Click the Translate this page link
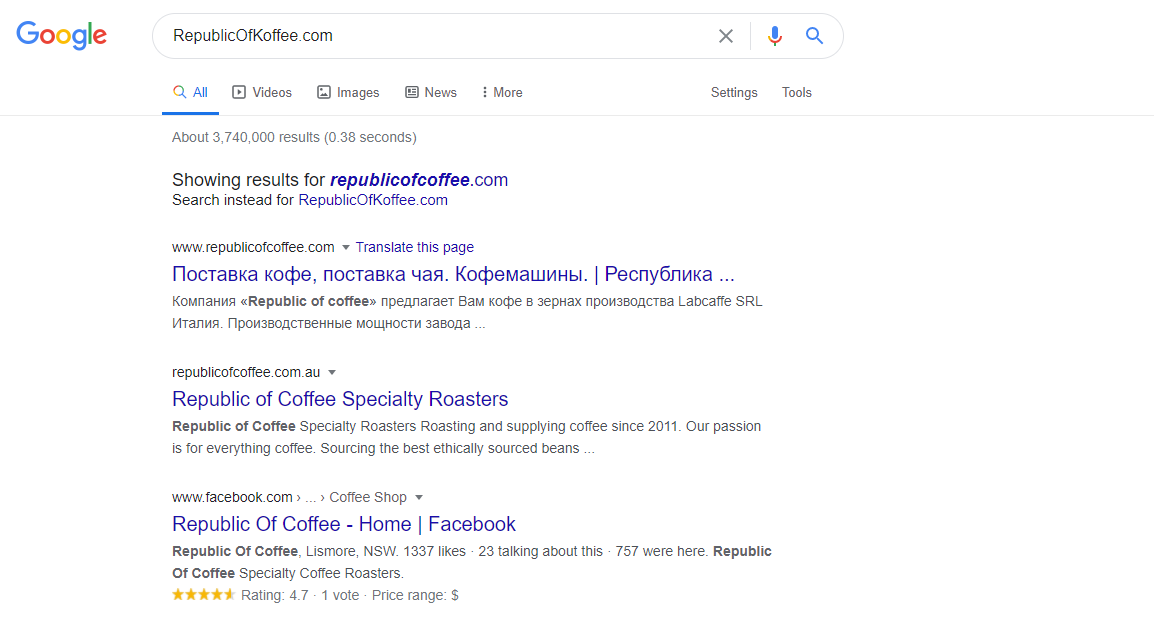 (414, 247)
